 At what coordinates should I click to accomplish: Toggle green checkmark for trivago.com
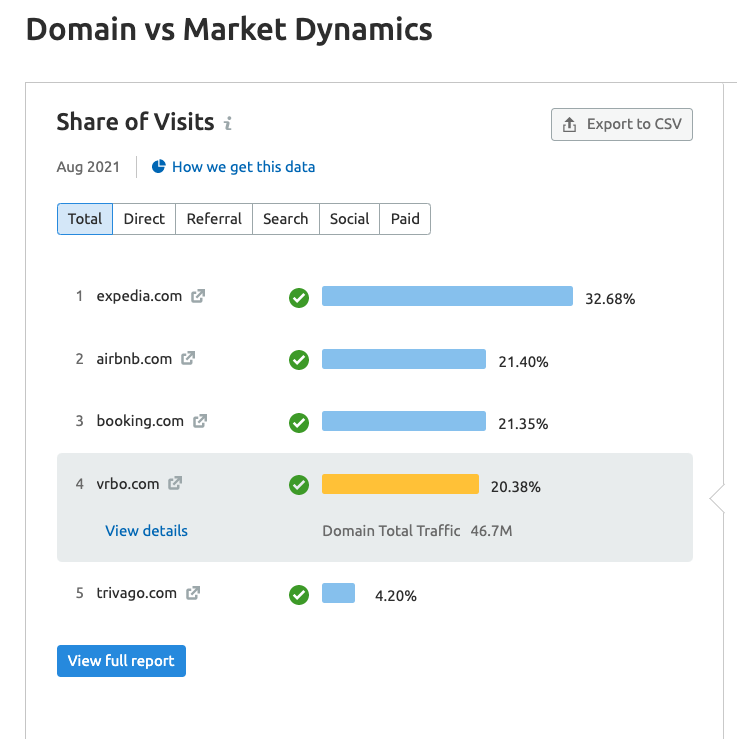[299, 594]
